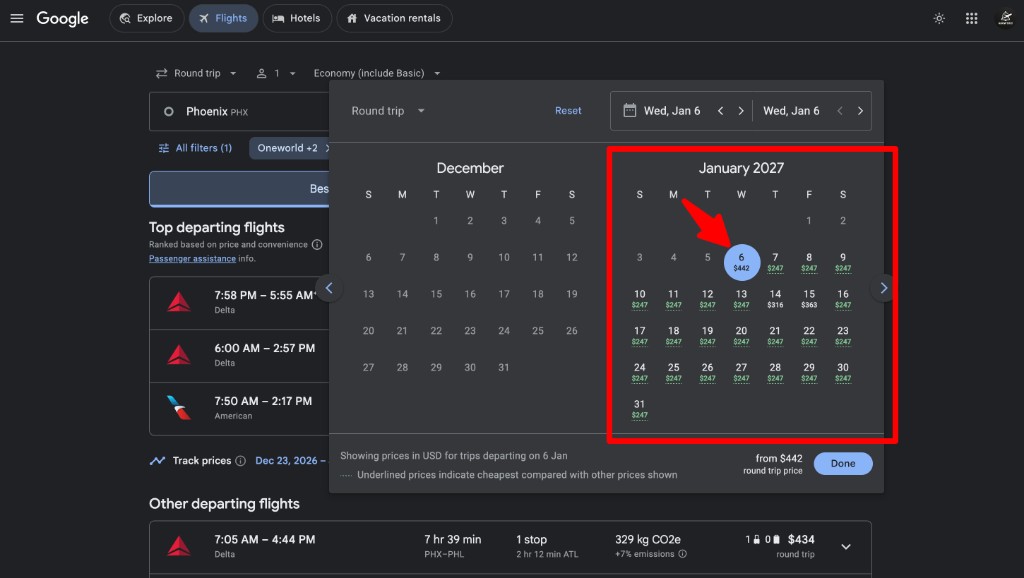
Task: Select December 15 in the calendar
Action: [x=436, y=294]
